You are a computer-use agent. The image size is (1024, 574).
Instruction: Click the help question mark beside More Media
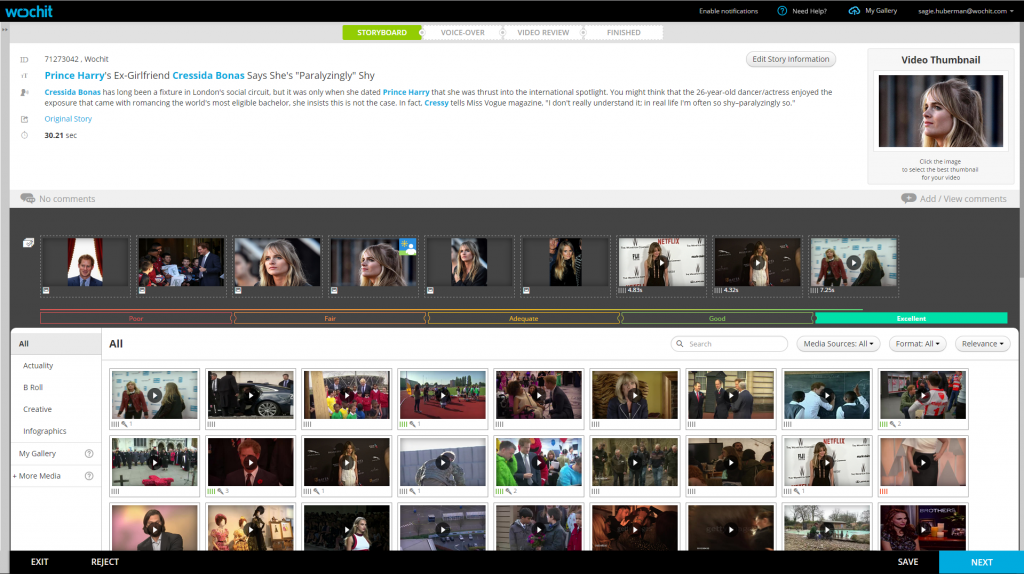tap(89, 476)
